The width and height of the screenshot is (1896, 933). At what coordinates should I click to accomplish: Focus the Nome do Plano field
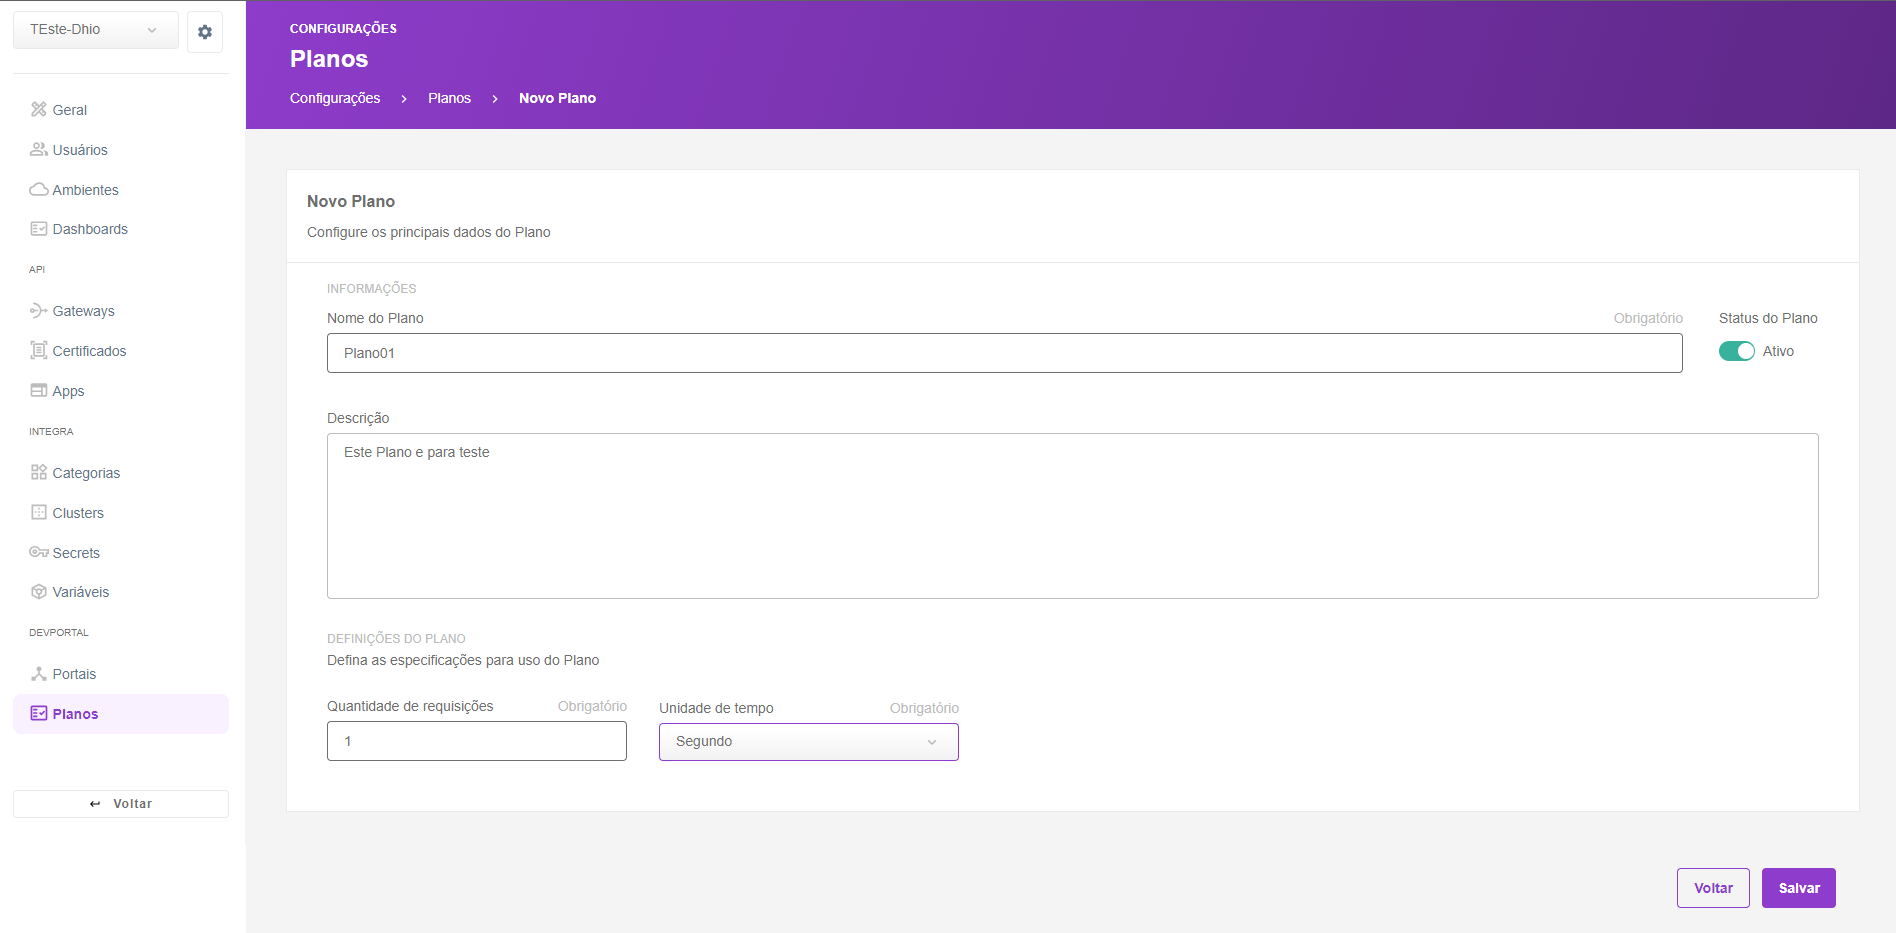1005,353
